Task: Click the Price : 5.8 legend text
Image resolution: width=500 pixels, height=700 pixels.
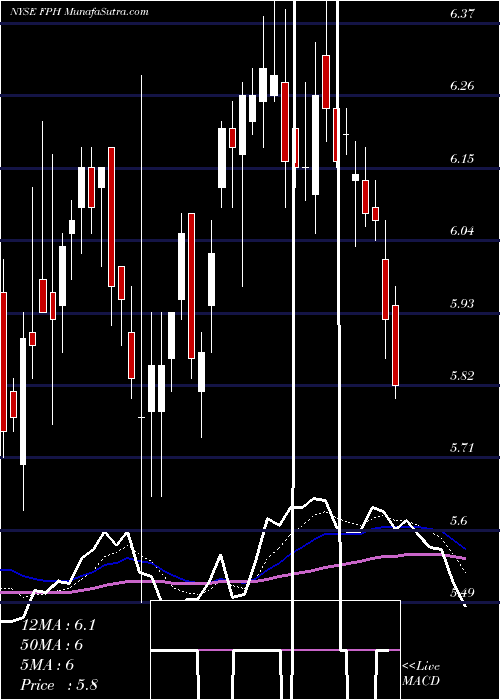Action: (60, 685)
